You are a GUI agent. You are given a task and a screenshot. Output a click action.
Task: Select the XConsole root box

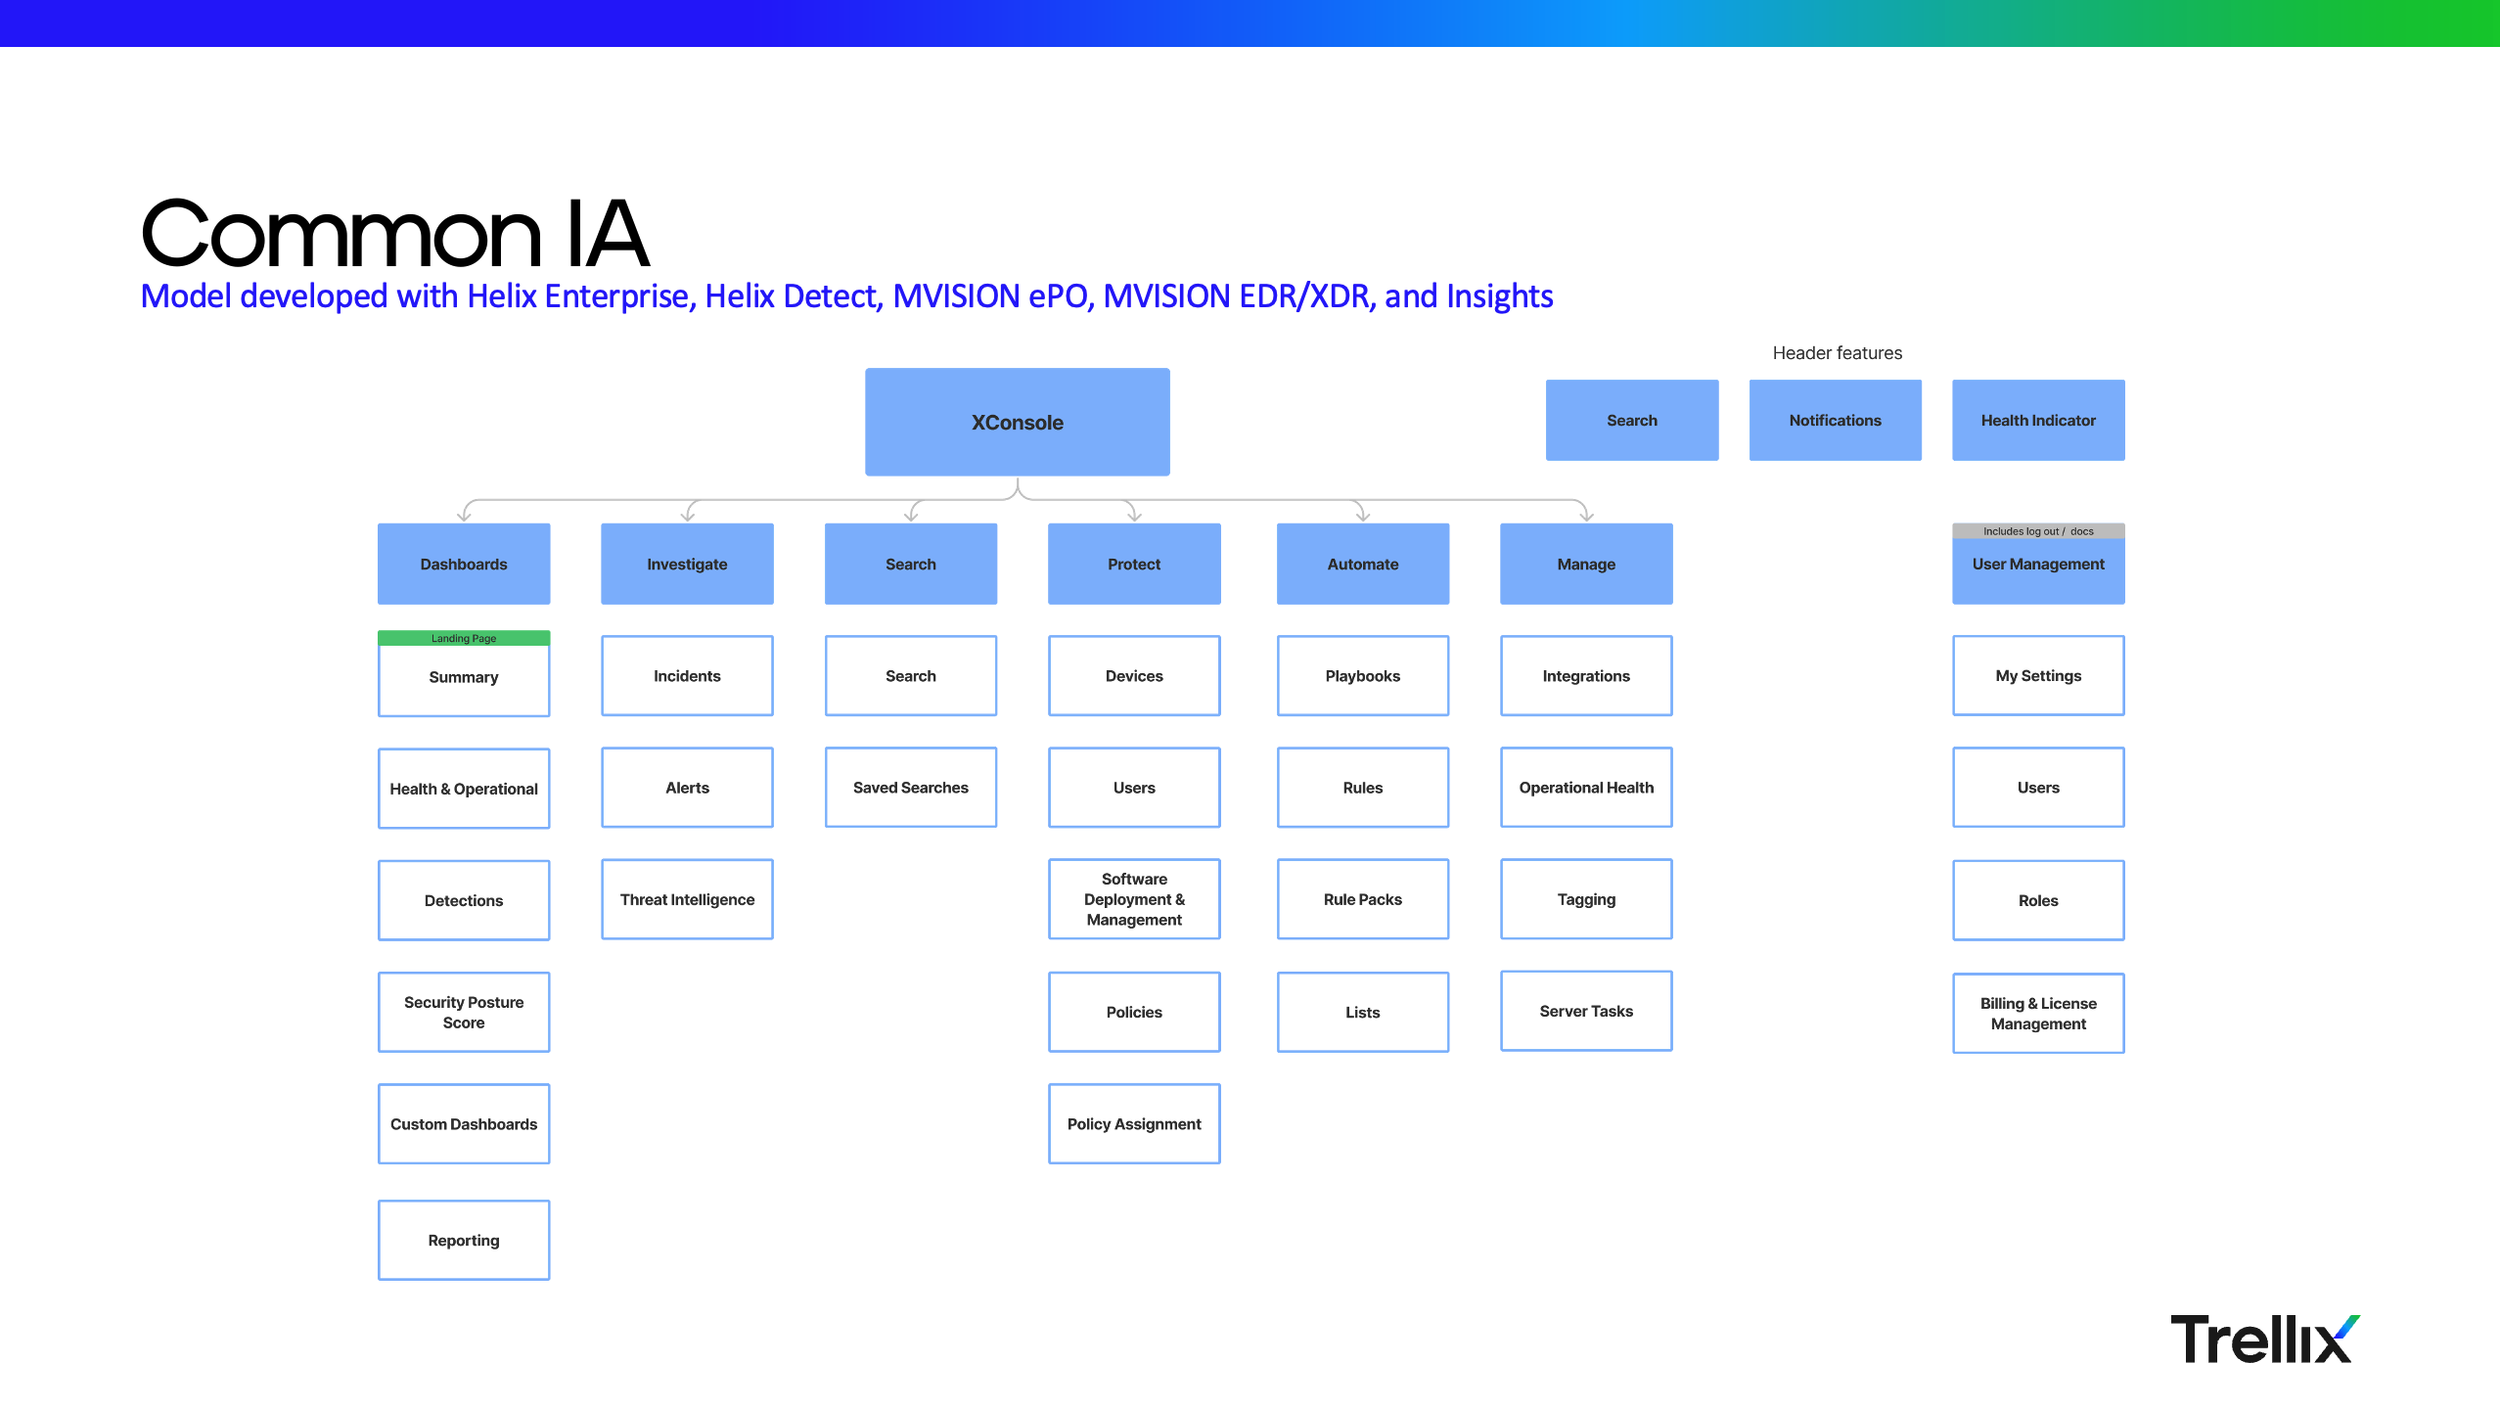(x=1017, y=422)
